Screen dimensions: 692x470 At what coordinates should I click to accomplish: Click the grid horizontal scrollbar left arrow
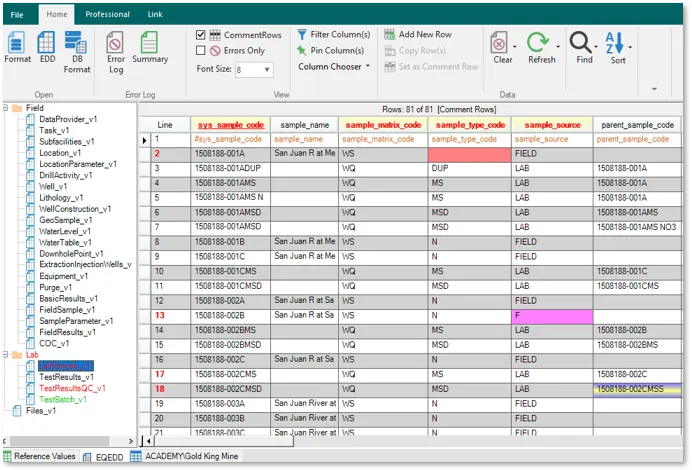pyautogui.click(x=149, y=440)
